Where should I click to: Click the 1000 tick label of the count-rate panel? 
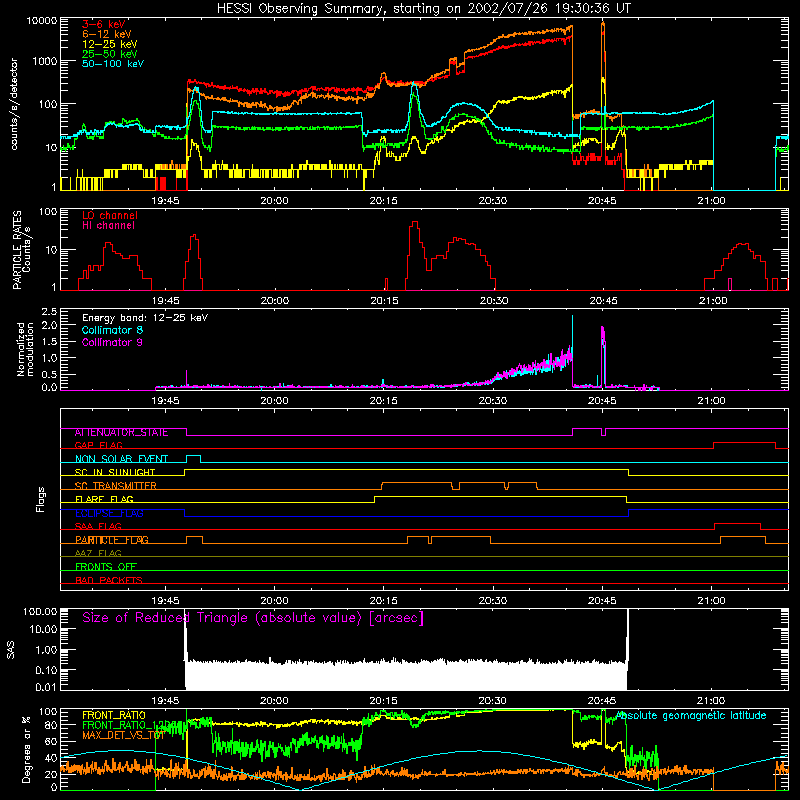tap(44, 61)
